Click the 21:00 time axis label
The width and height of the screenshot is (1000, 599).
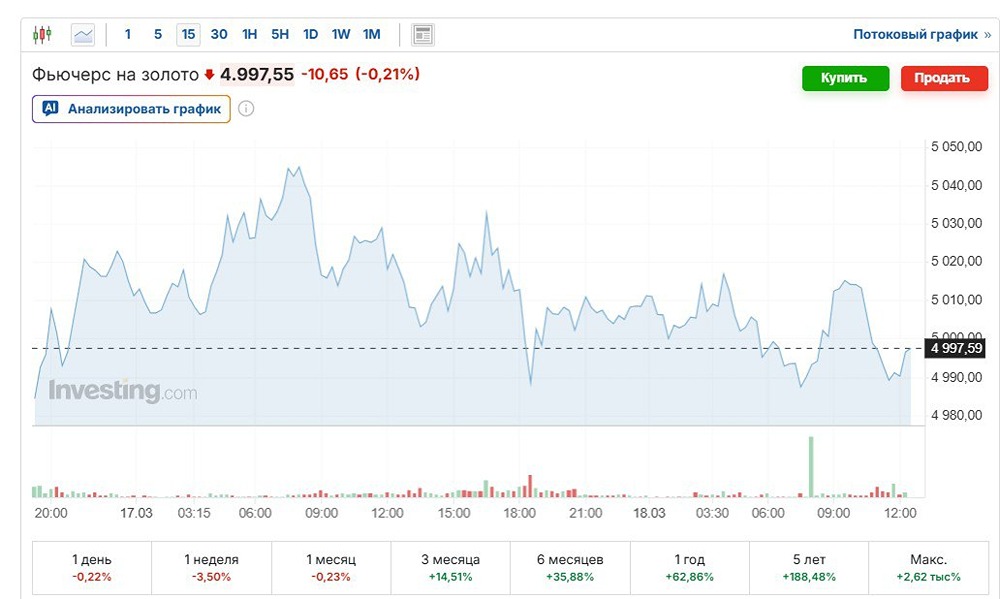click(585, 514)
